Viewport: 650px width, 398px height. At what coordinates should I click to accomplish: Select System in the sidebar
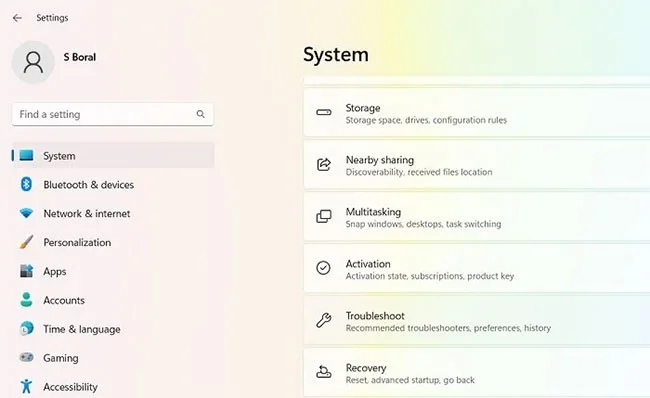pyautogui.click(x=113, y=155)
